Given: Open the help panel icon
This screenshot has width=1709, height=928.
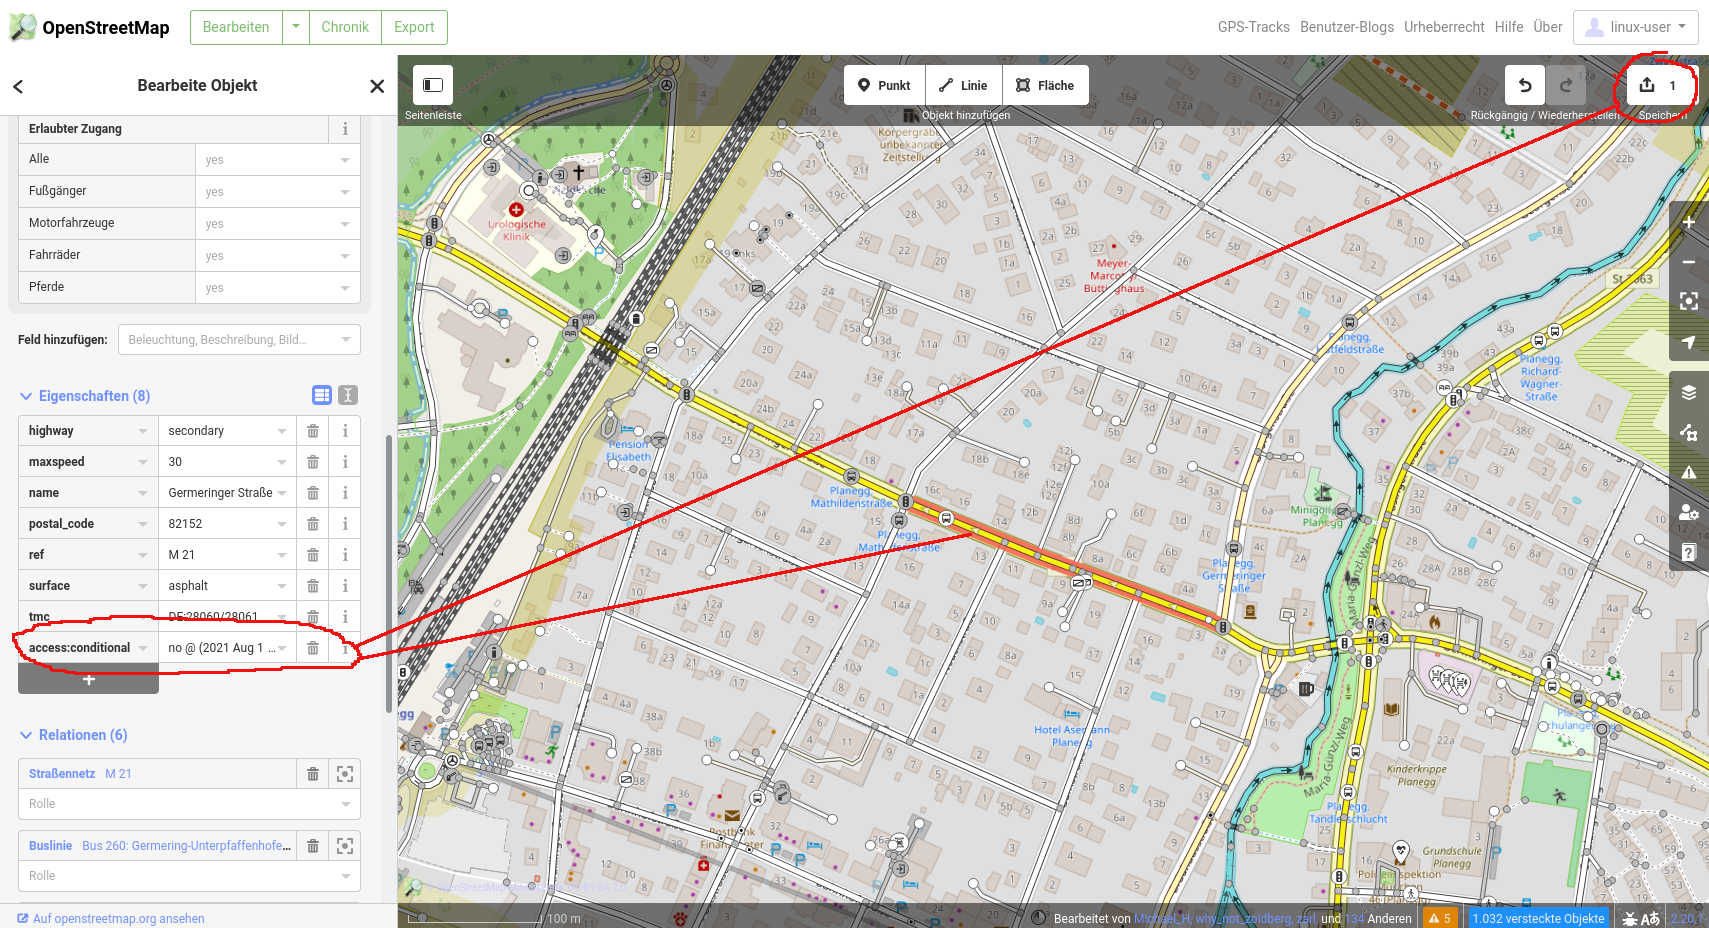Looking at the screenshot, I should (x=1689, y=552).
